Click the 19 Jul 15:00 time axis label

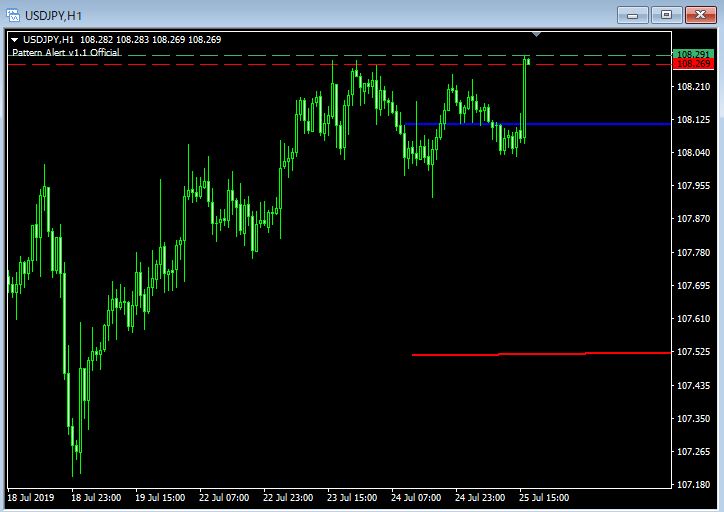coord(160,498)
